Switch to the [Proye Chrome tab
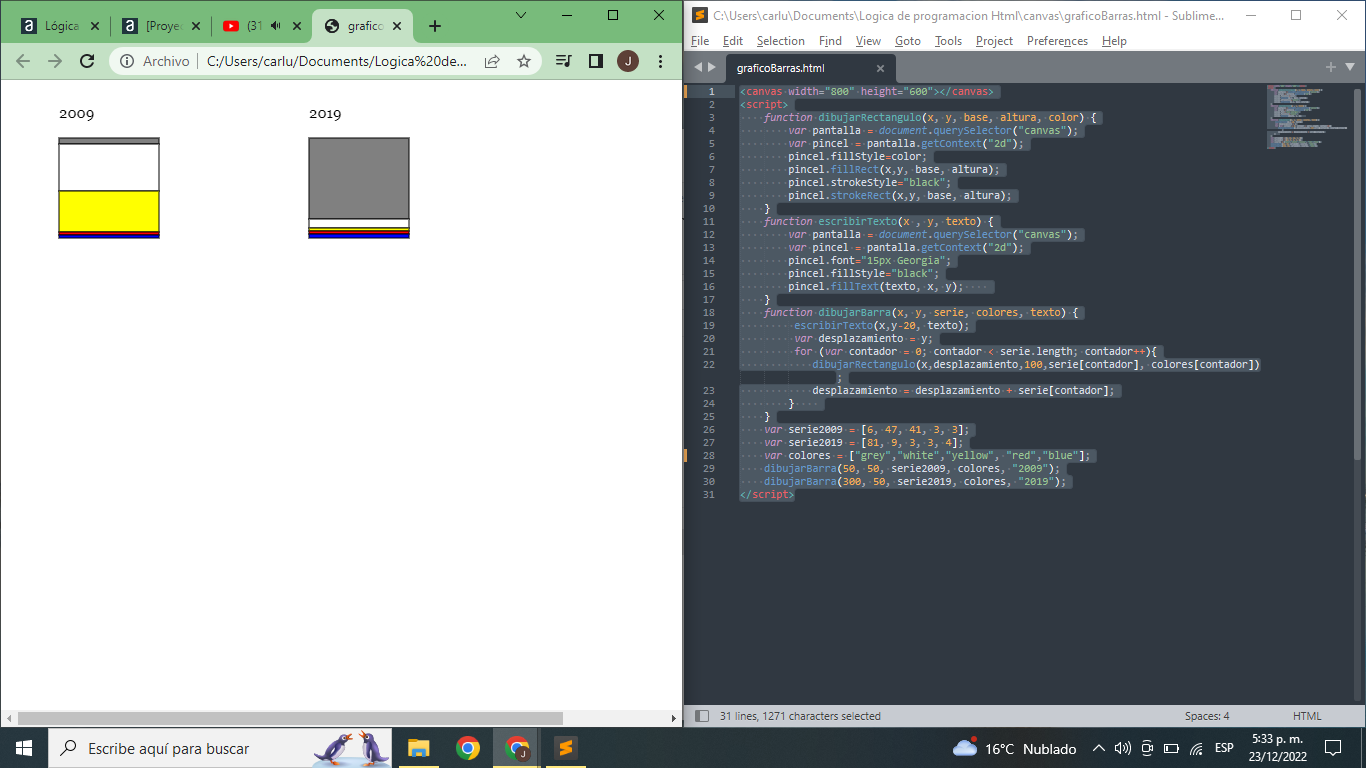The width and height of the screenshot is (1366, 768). coord(161,26)
